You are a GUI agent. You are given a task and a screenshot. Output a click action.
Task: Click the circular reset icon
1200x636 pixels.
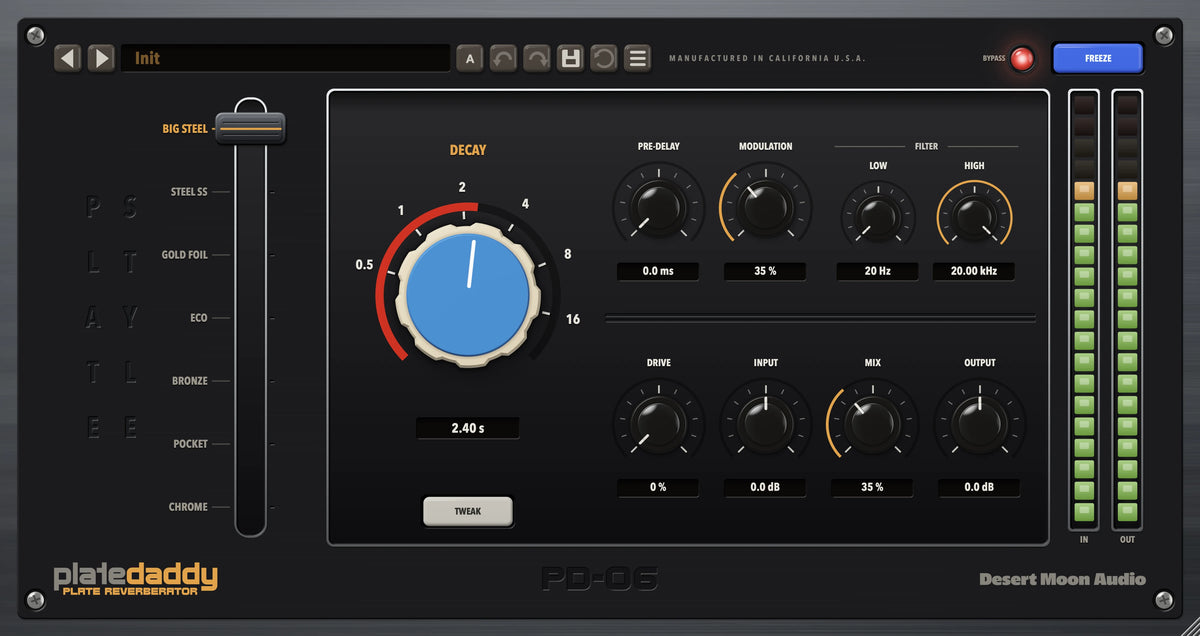click(603, 59)
